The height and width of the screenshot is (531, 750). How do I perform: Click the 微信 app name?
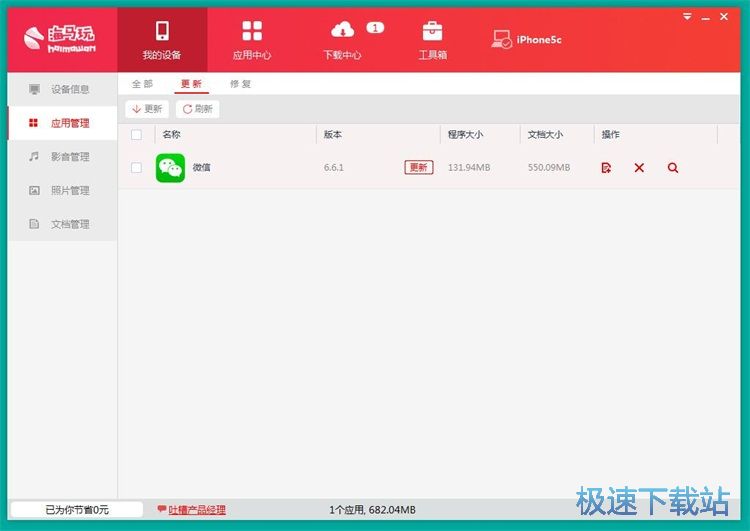[201, 167]
